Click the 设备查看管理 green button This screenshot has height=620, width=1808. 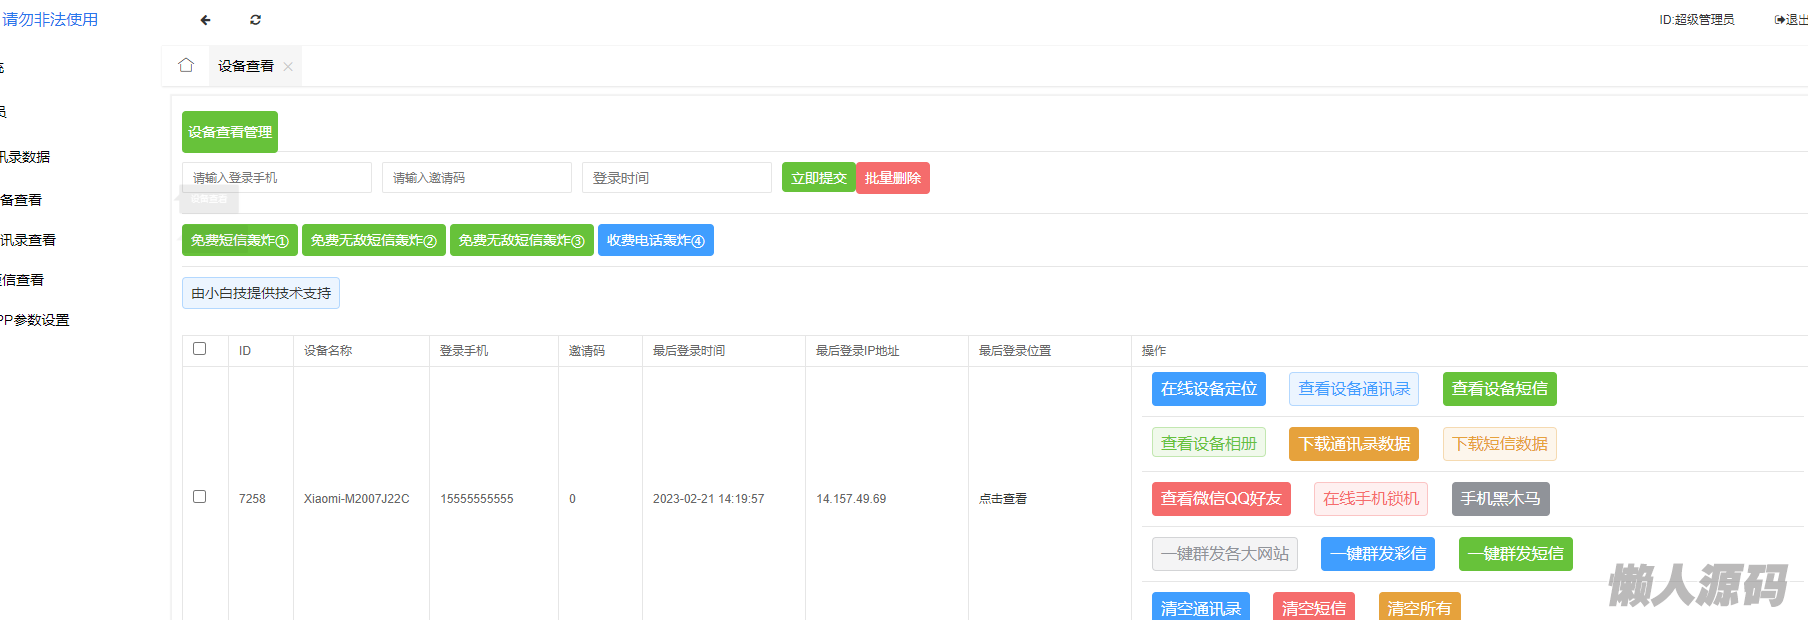(x=230, y=132)
